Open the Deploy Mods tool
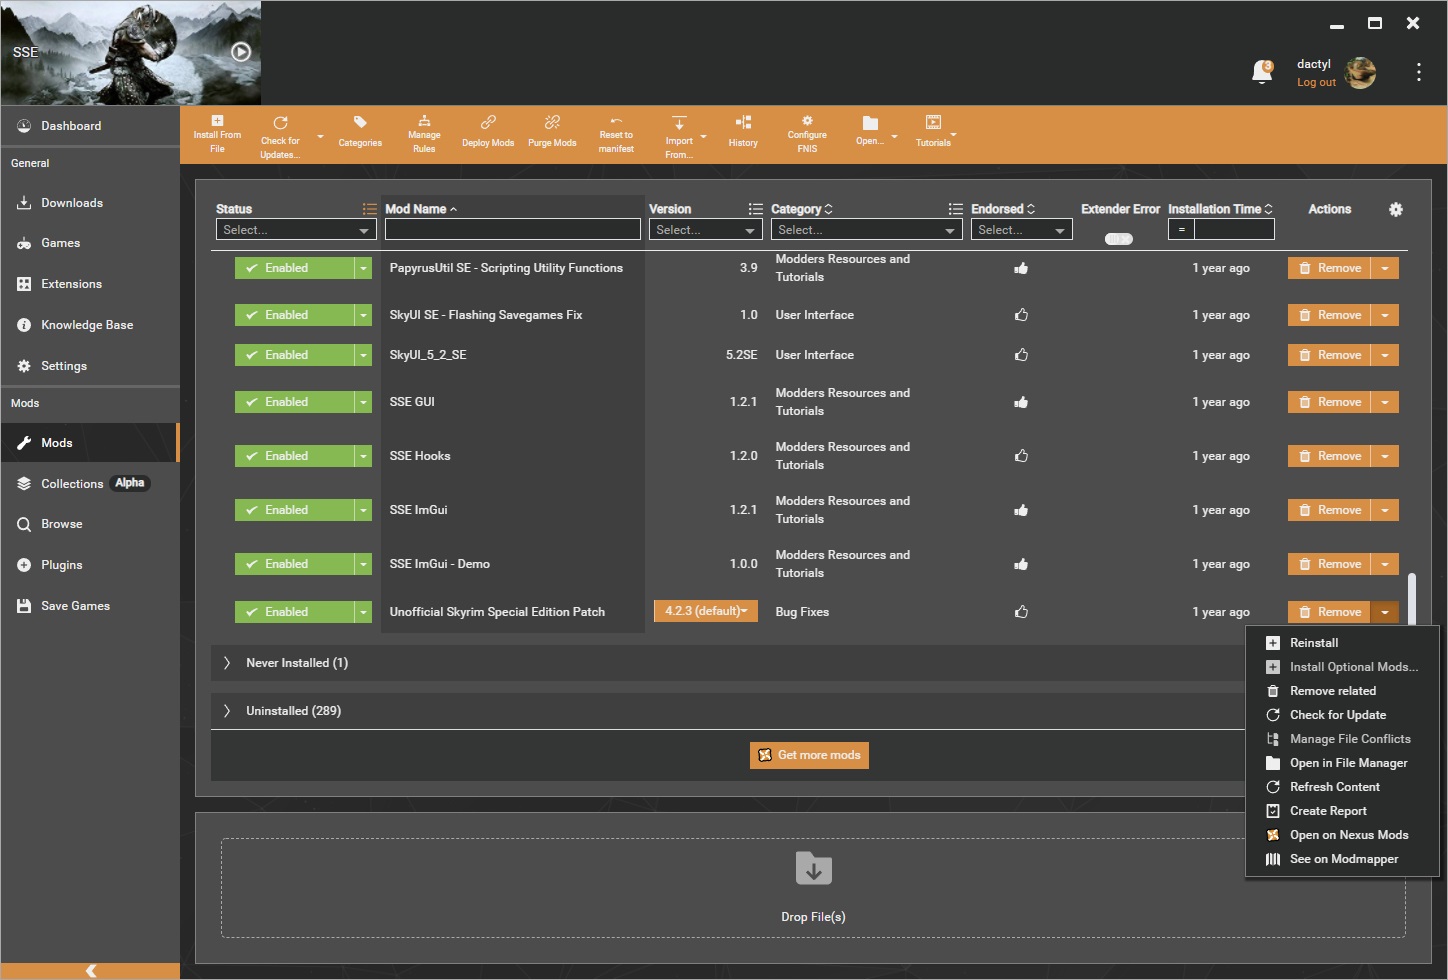The width and height of the screenshot is (1448, 980). click(x=488, y=133)
